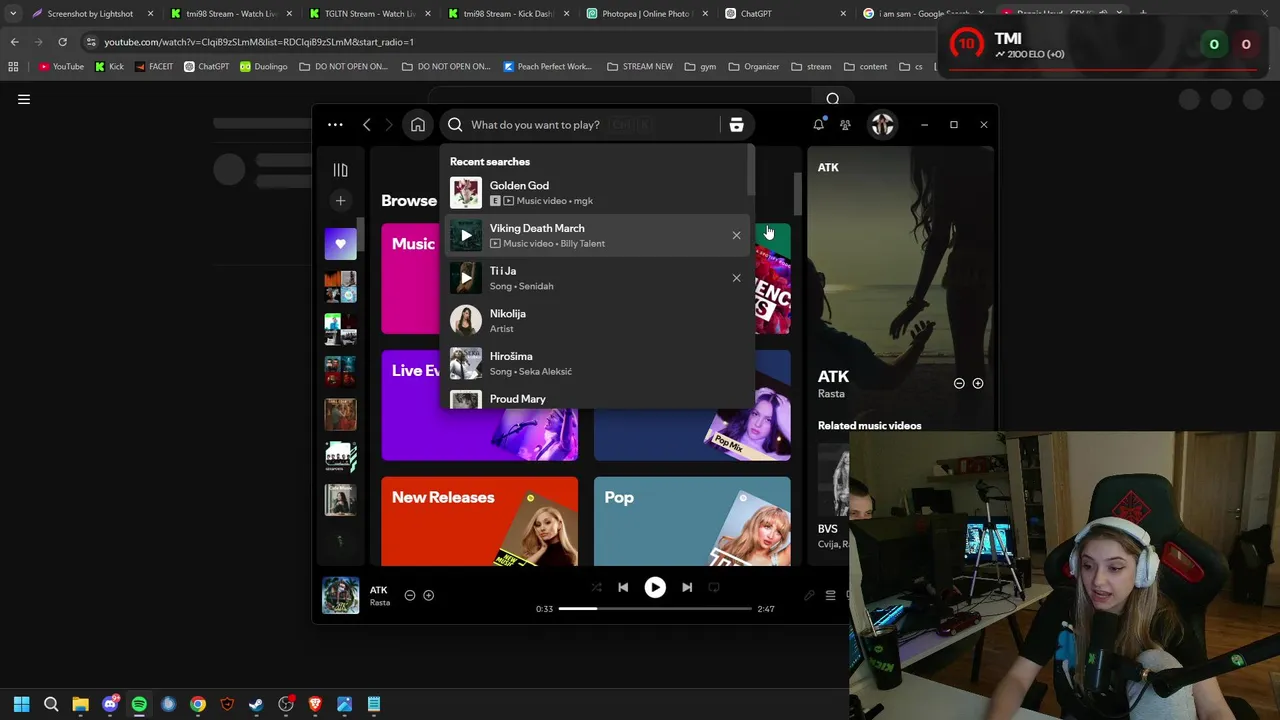Click the Play button in player bar

[655, 588]
